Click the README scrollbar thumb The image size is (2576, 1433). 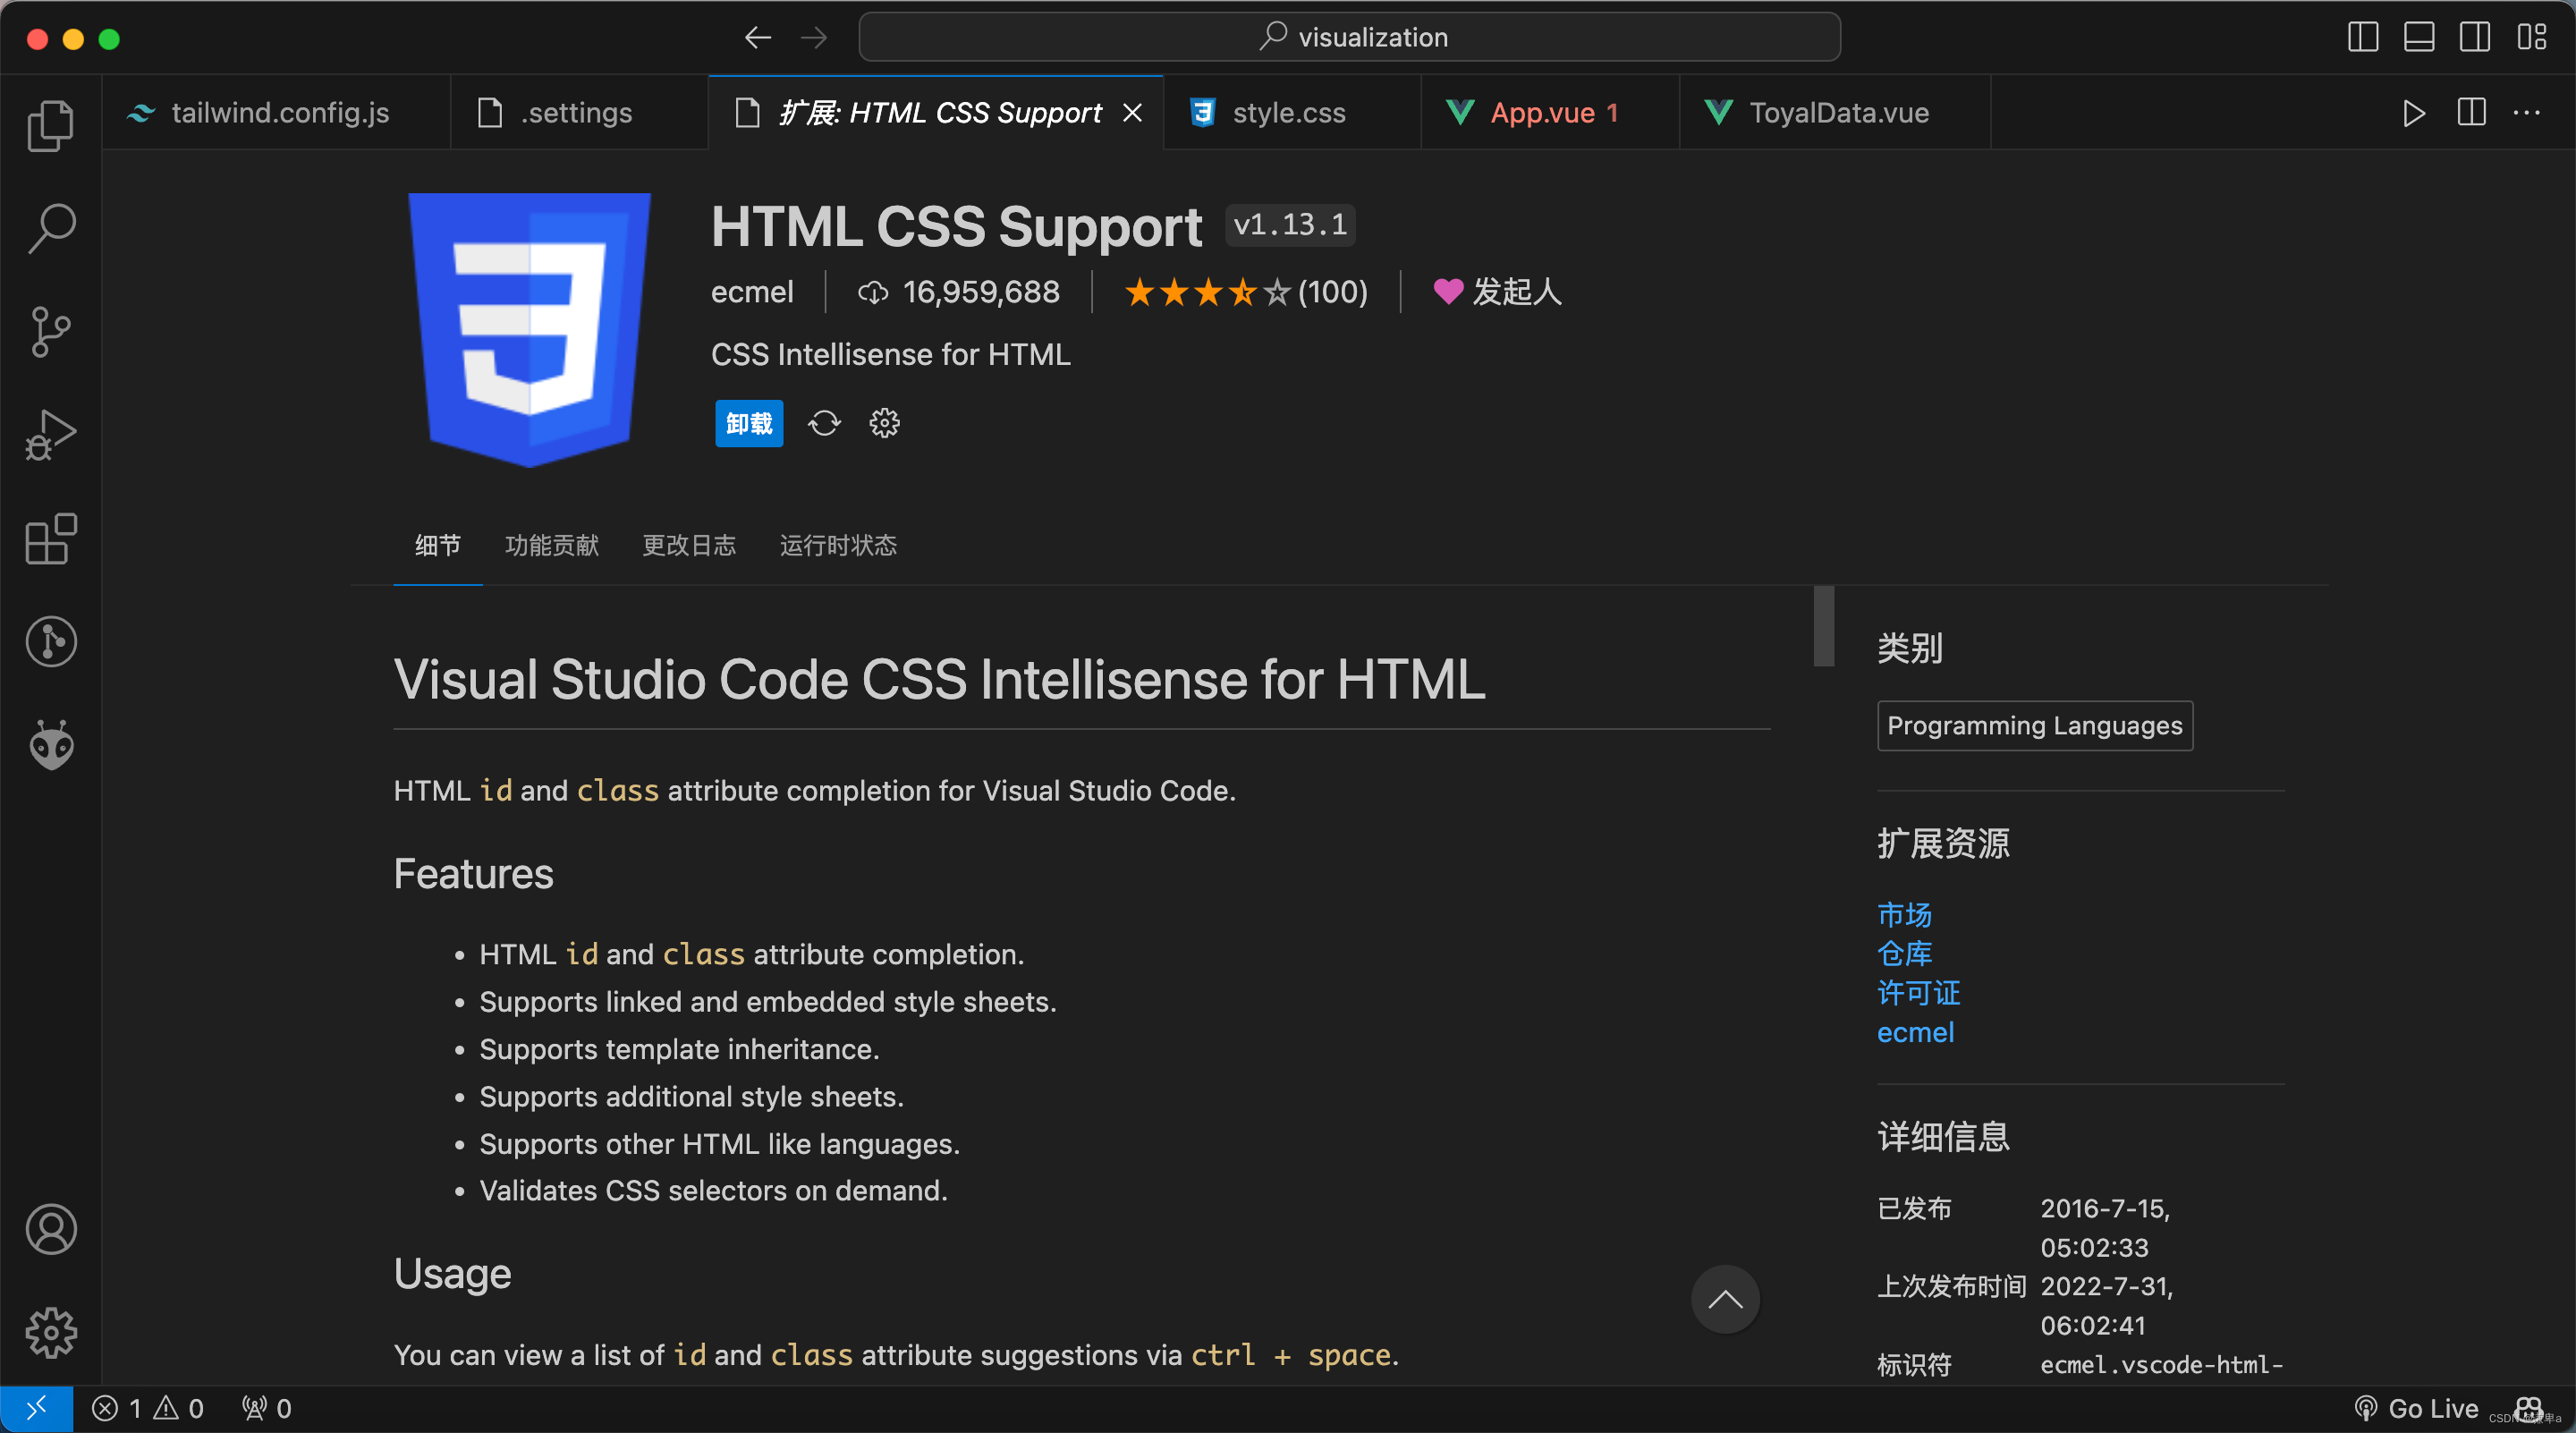1824,626
